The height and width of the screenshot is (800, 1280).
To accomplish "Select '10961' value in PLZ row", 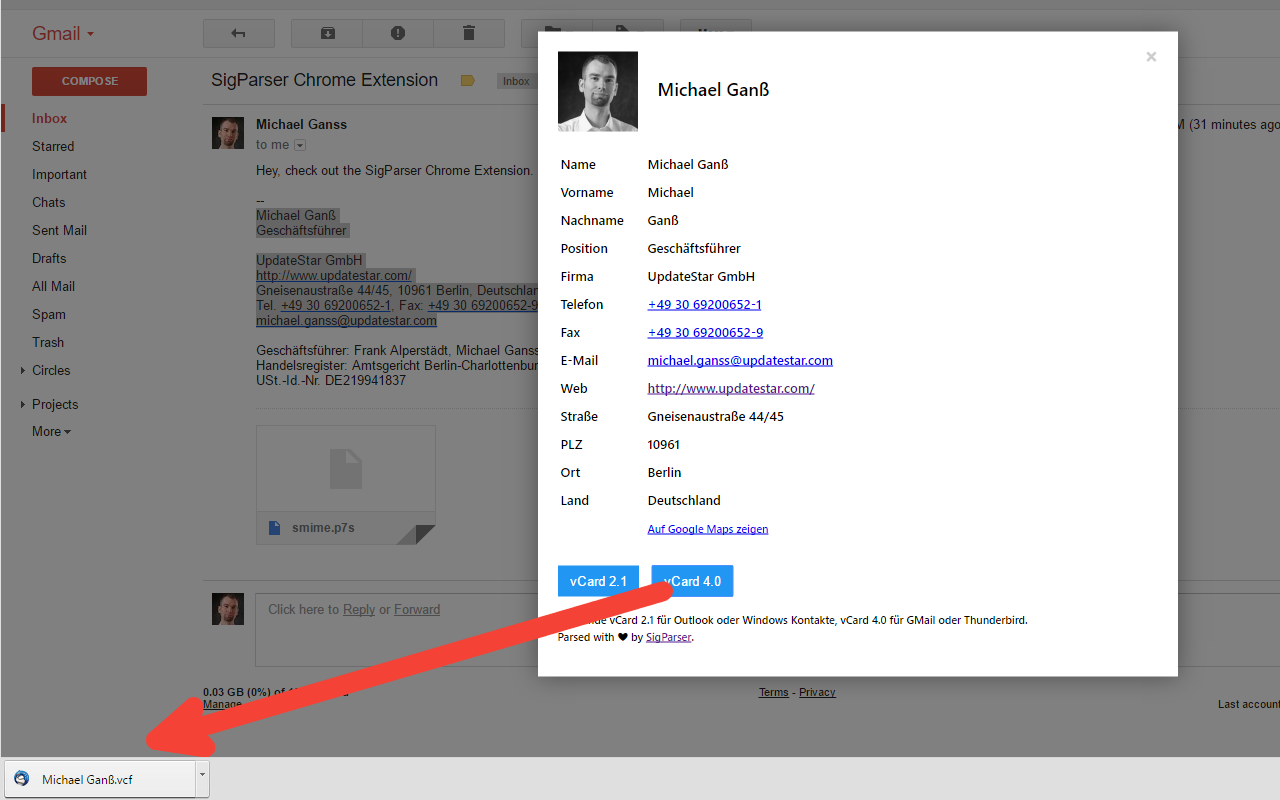I will coord(664,444).
